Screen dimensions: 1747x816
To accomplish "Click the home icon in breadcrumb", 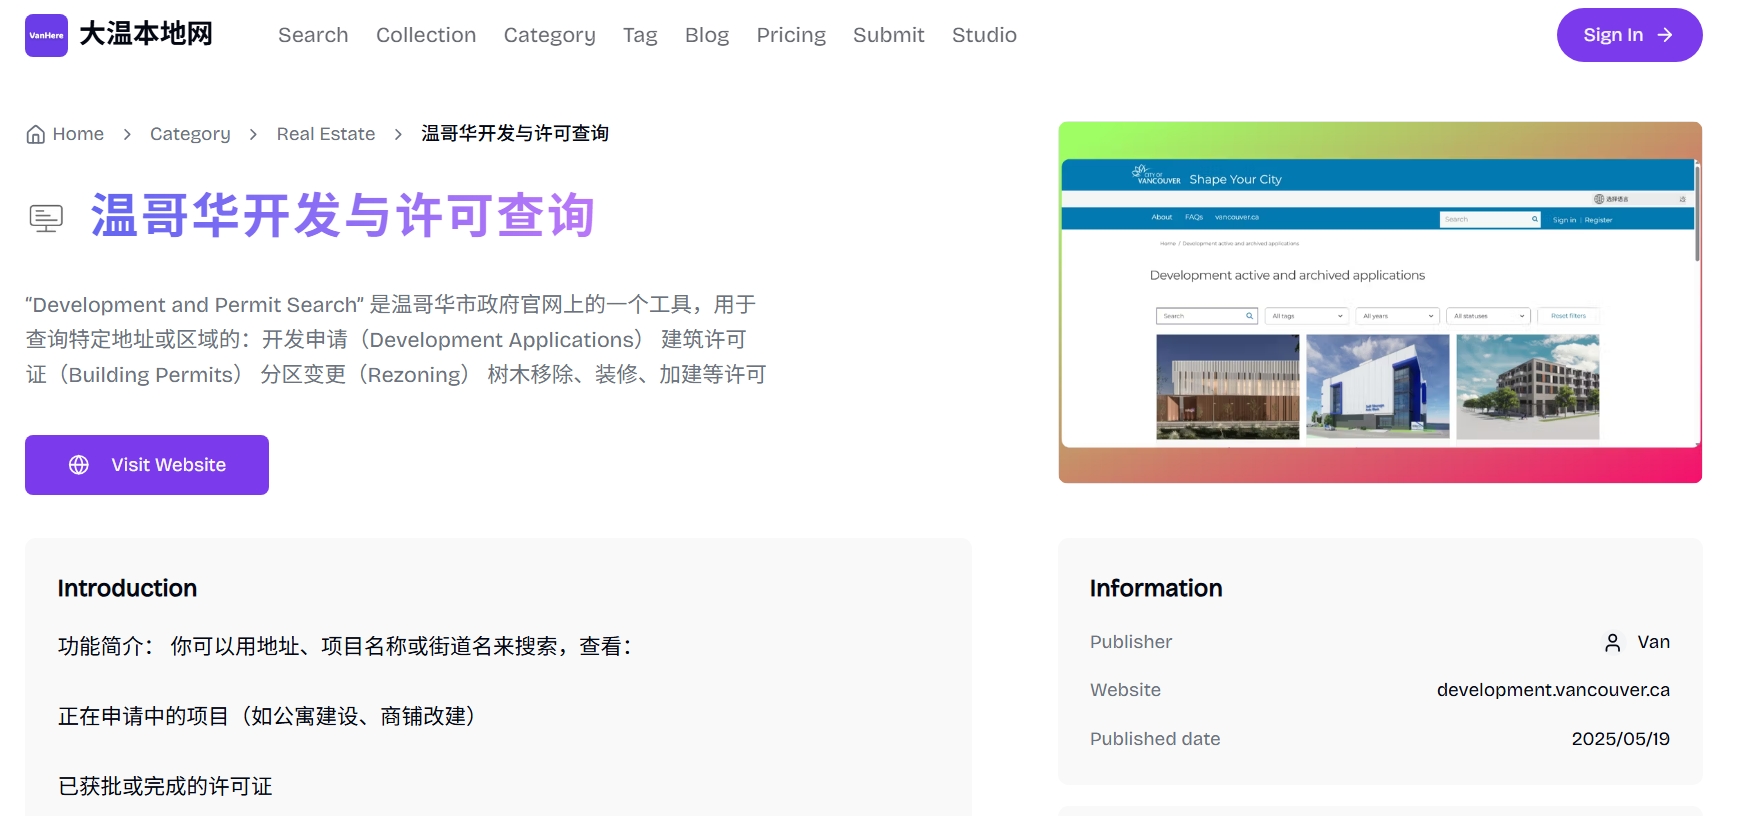I will (x=36, y=134).
